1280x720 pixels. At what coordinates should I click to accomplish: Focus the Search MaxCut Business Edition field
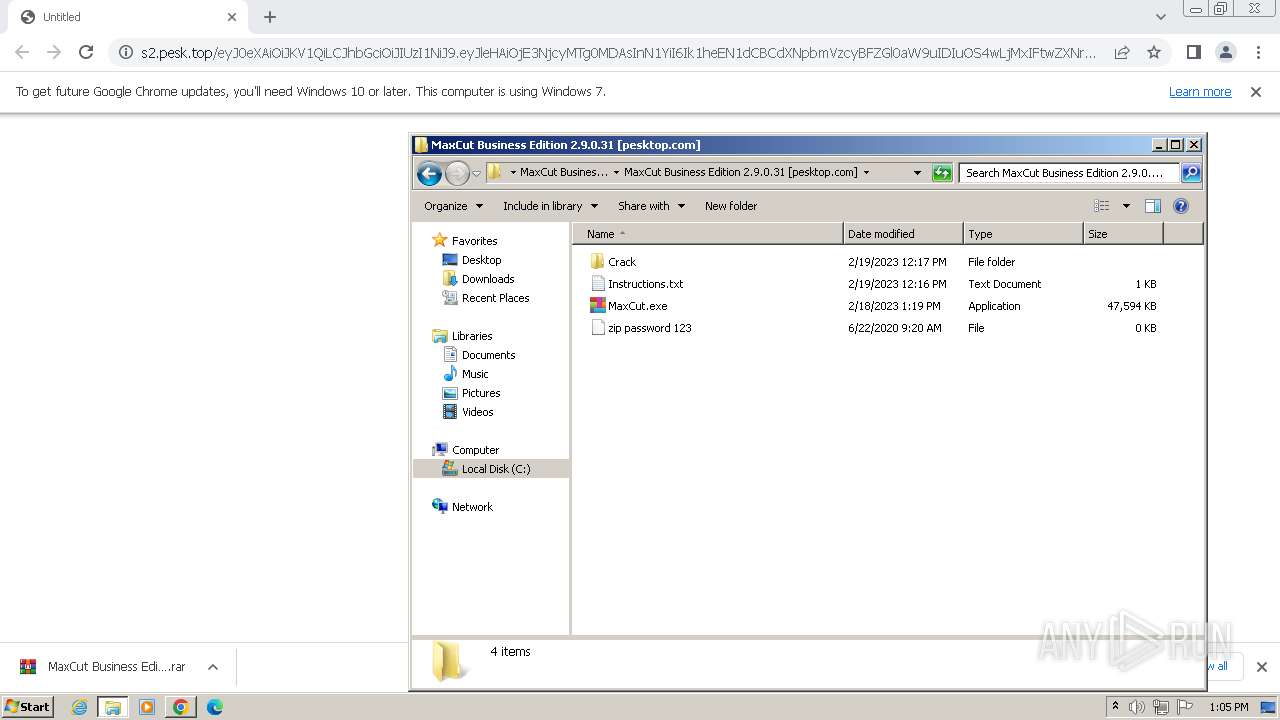point(1069,173)
